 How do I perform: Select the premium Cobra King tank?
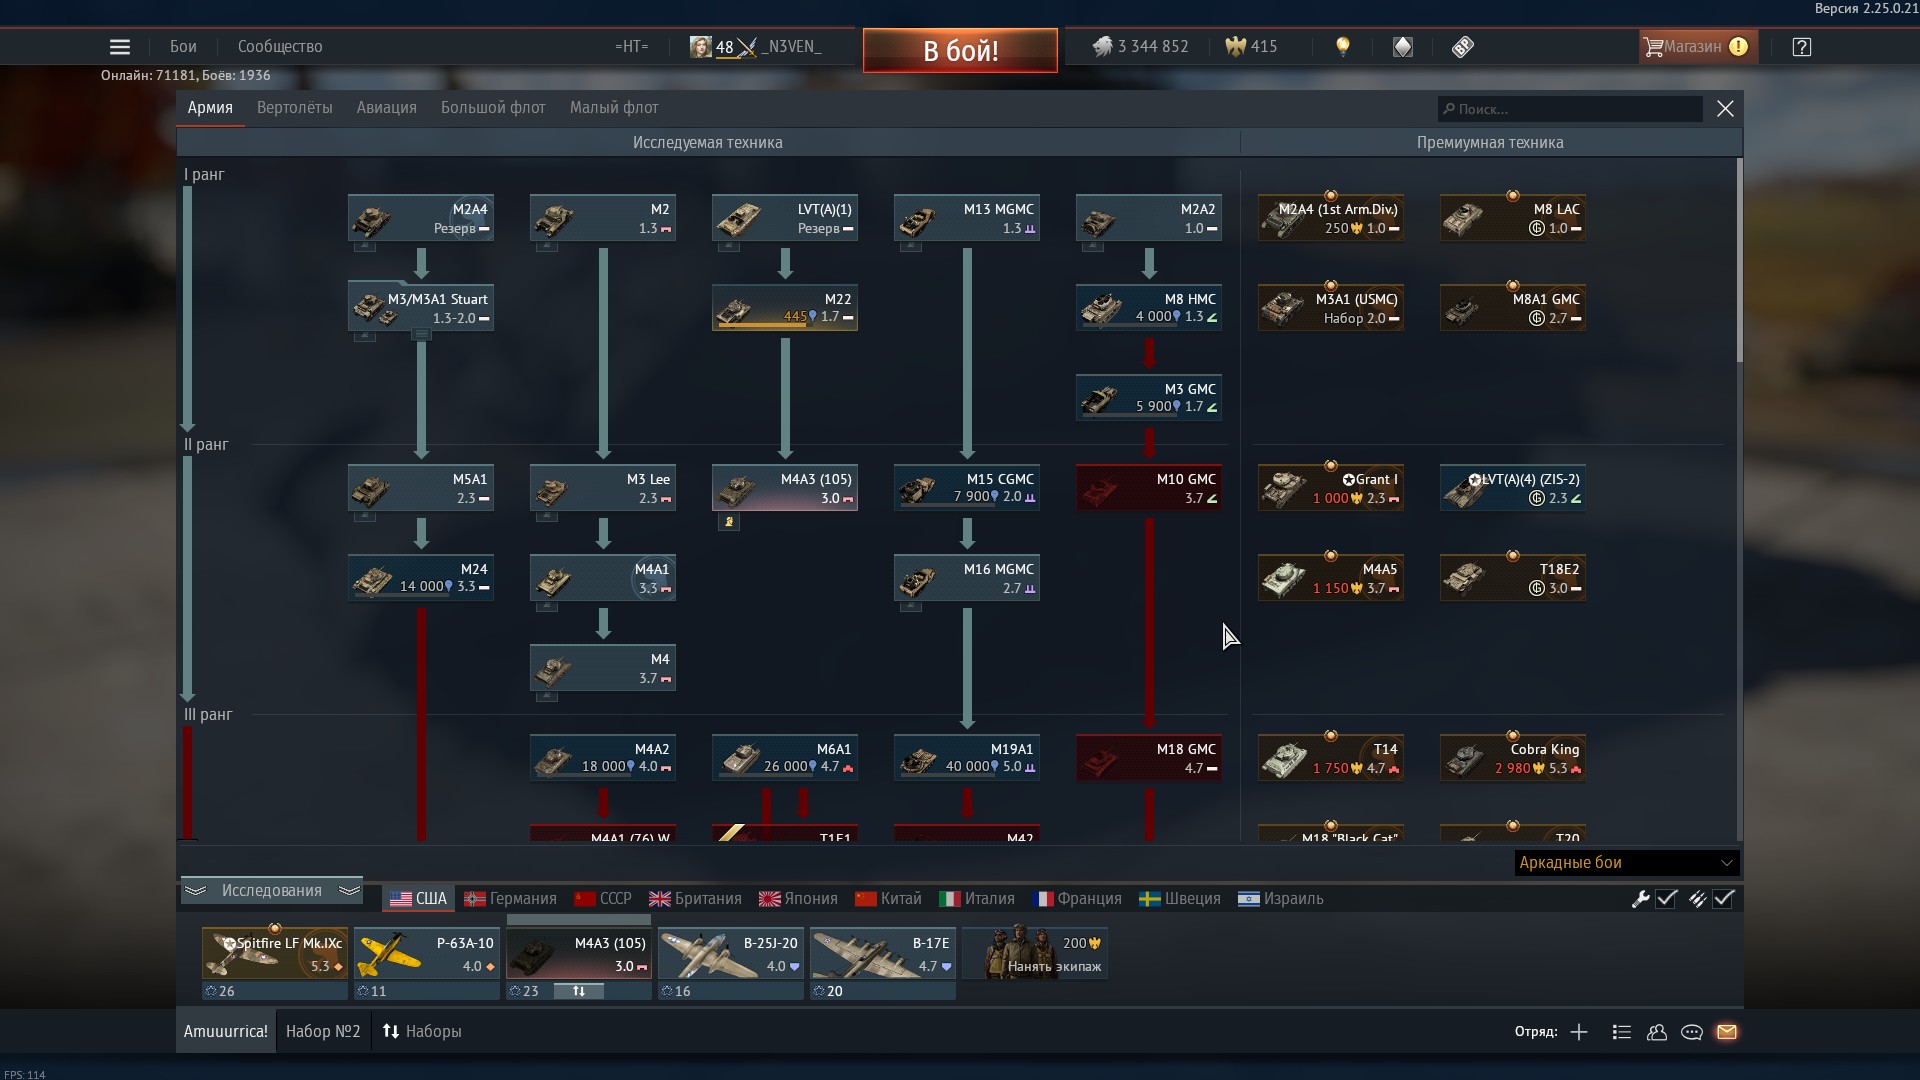point(1513,758)
